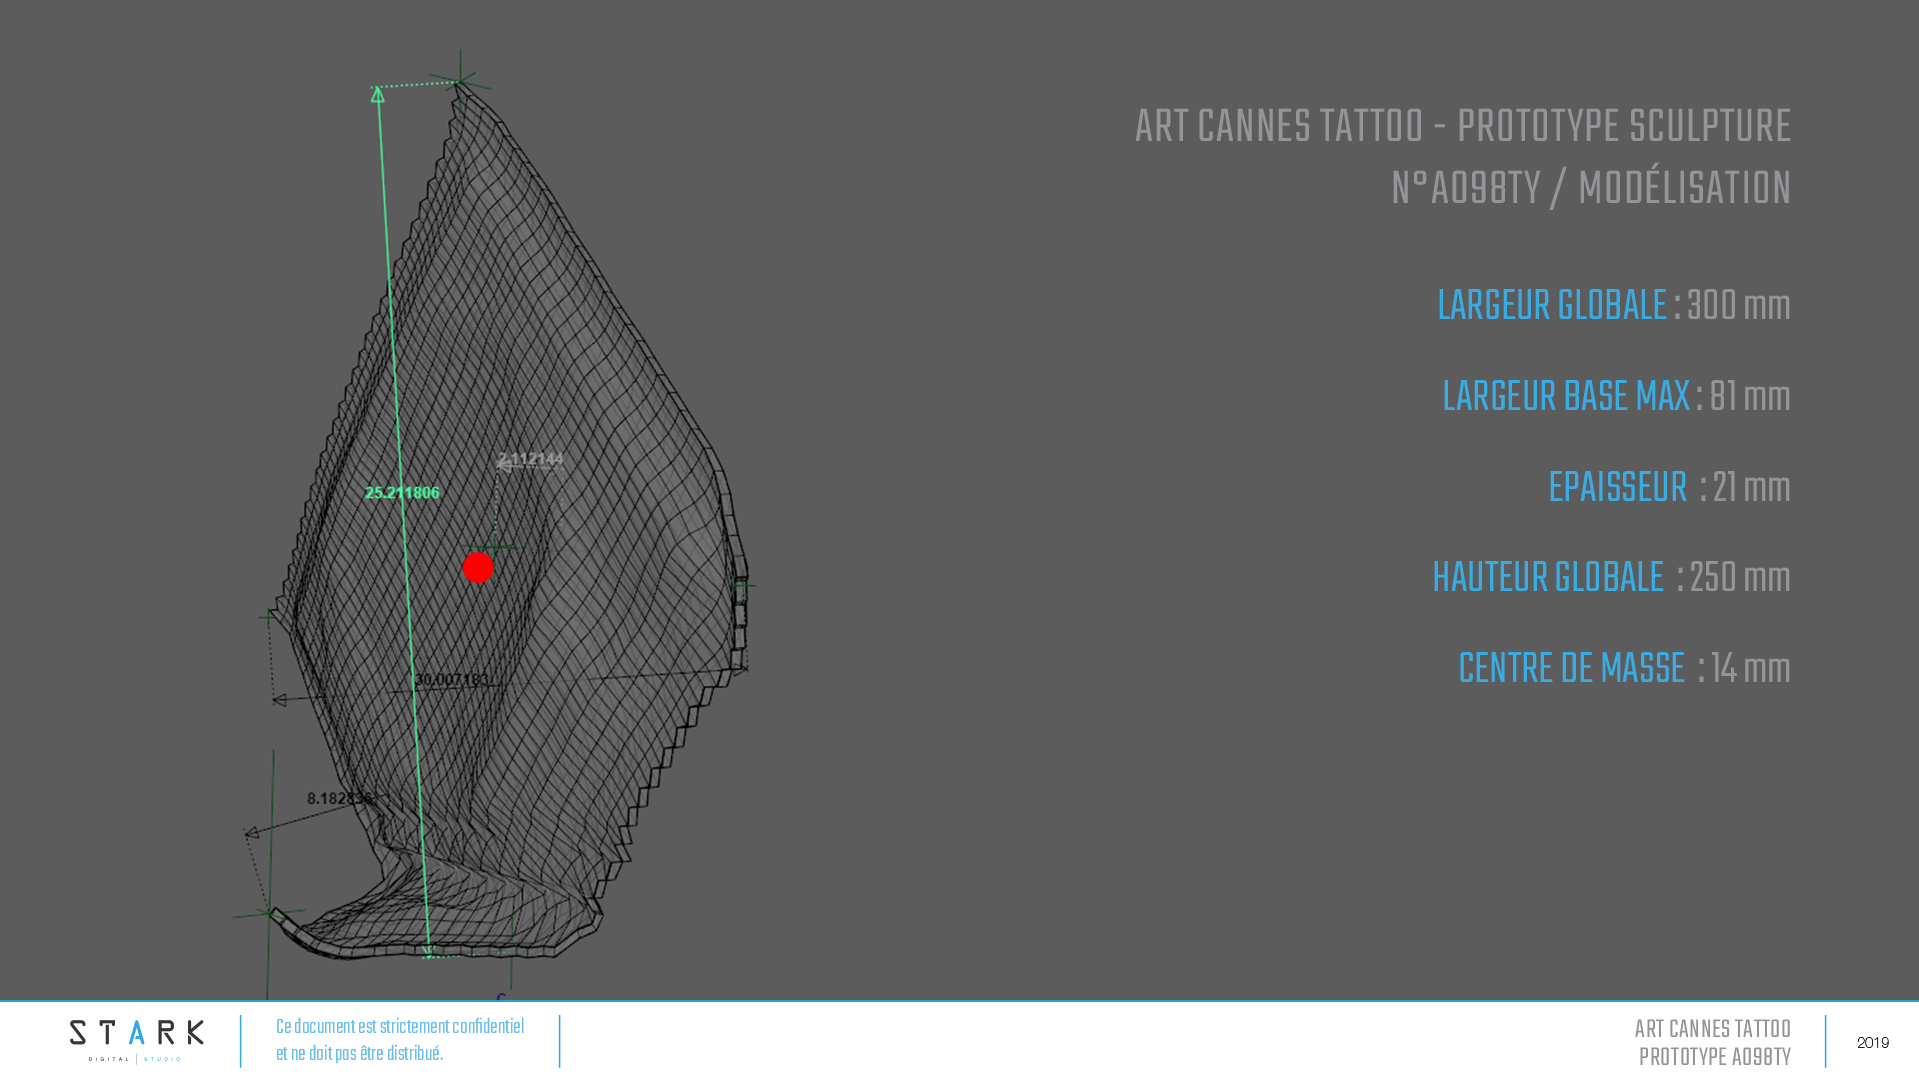The image size is (1919, 1077).
Task: Select the 8.182836 base dimension label
Action: pos(339,798)
